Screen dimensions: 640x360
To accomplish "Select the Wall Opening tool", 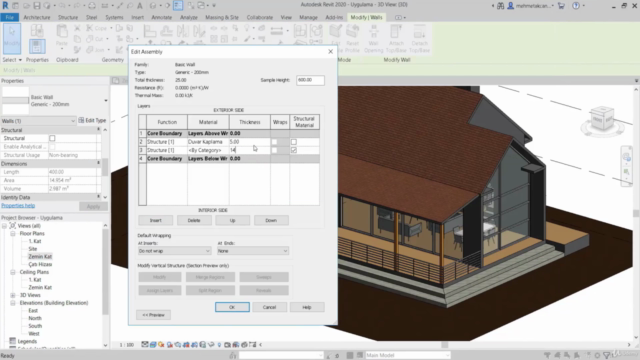I will point(373,38).
